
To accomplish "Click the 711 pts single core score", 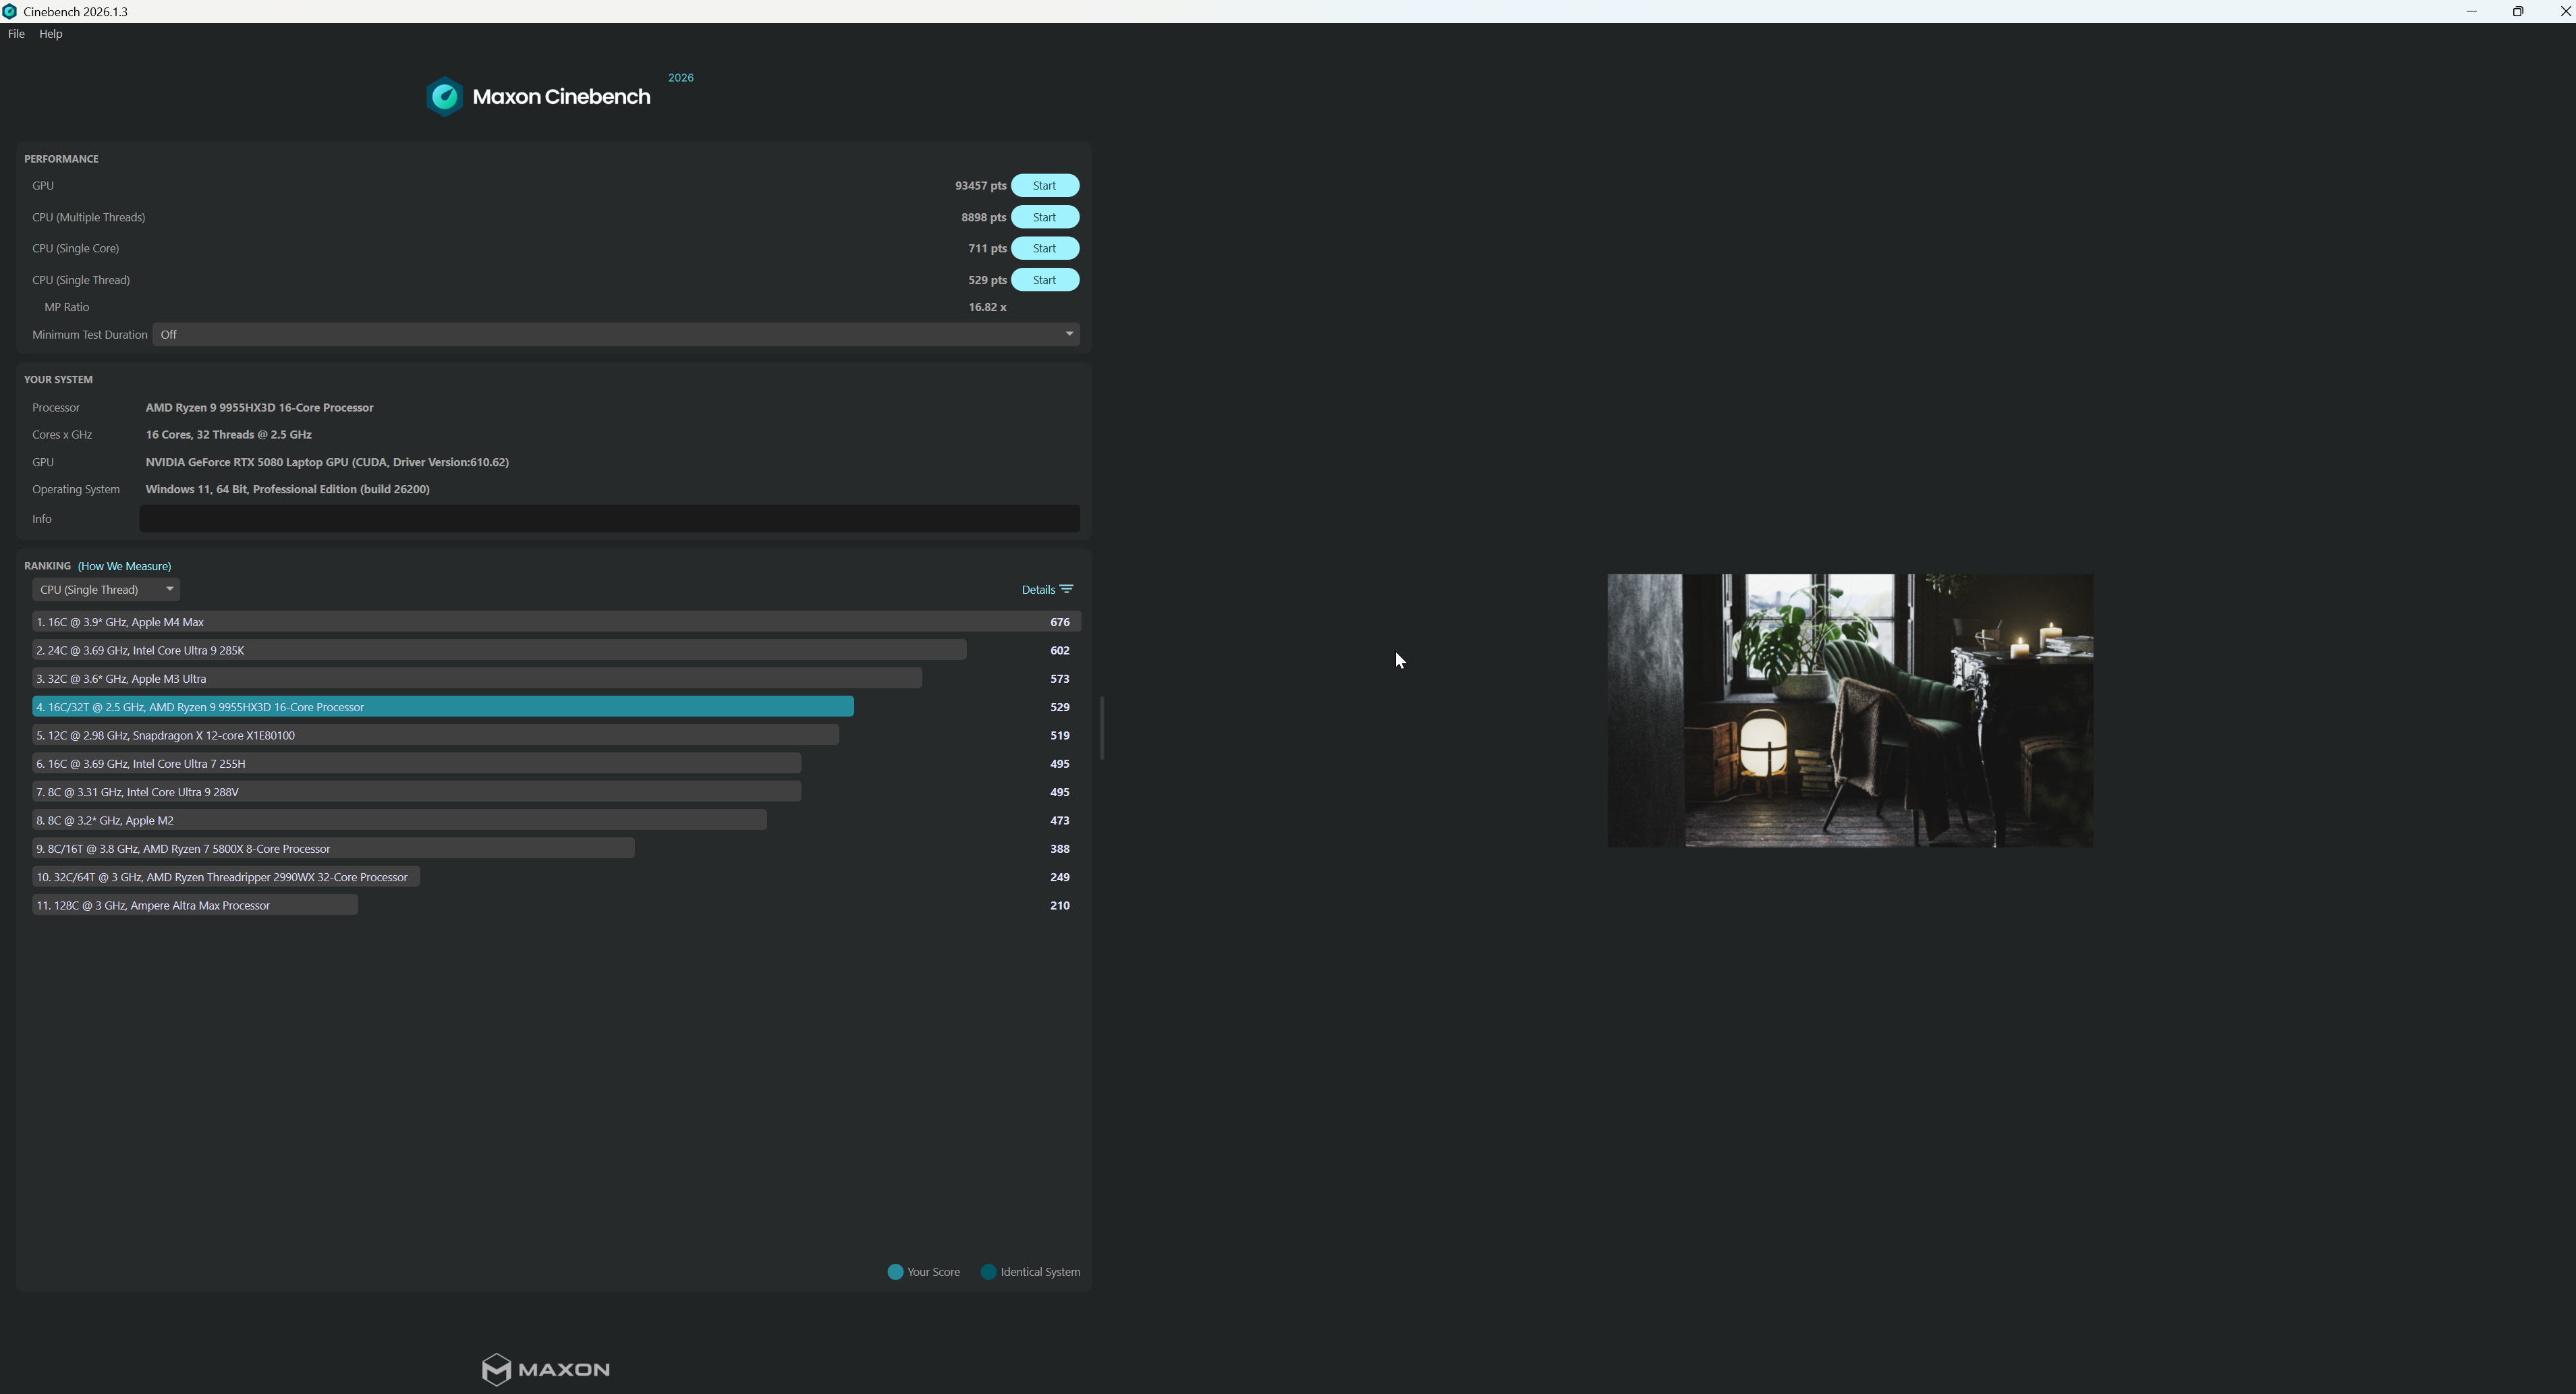I will pos(987,249).
